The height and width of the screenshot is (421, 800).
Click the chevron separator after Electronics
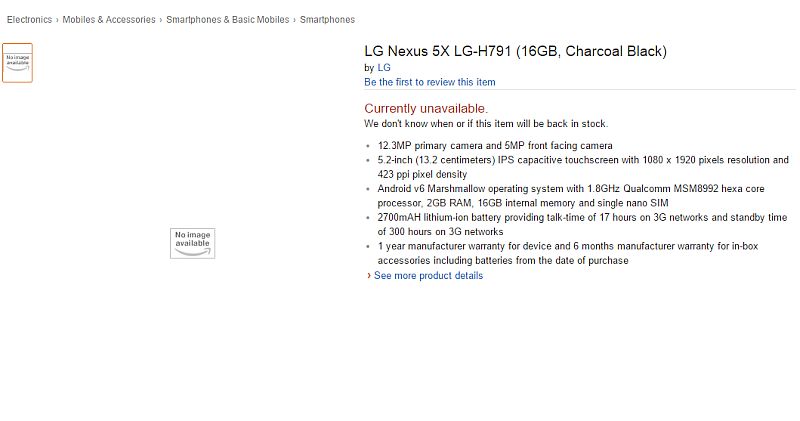[57, 20]
